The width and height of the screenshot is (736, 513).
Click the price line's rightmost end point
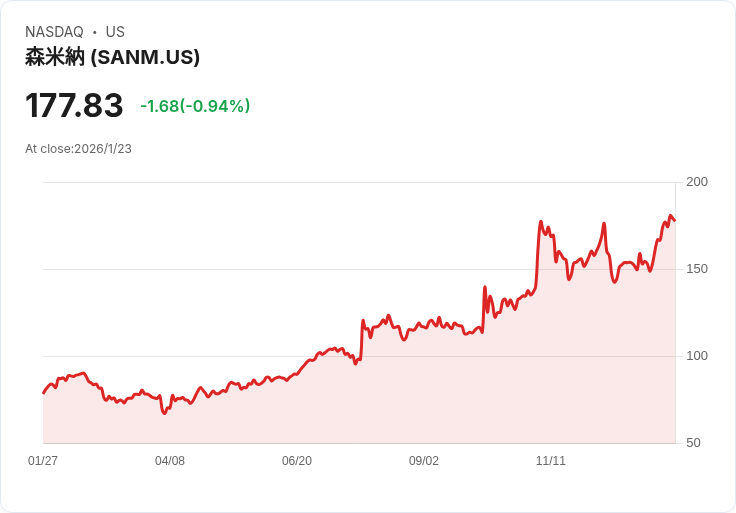(675, 220)
